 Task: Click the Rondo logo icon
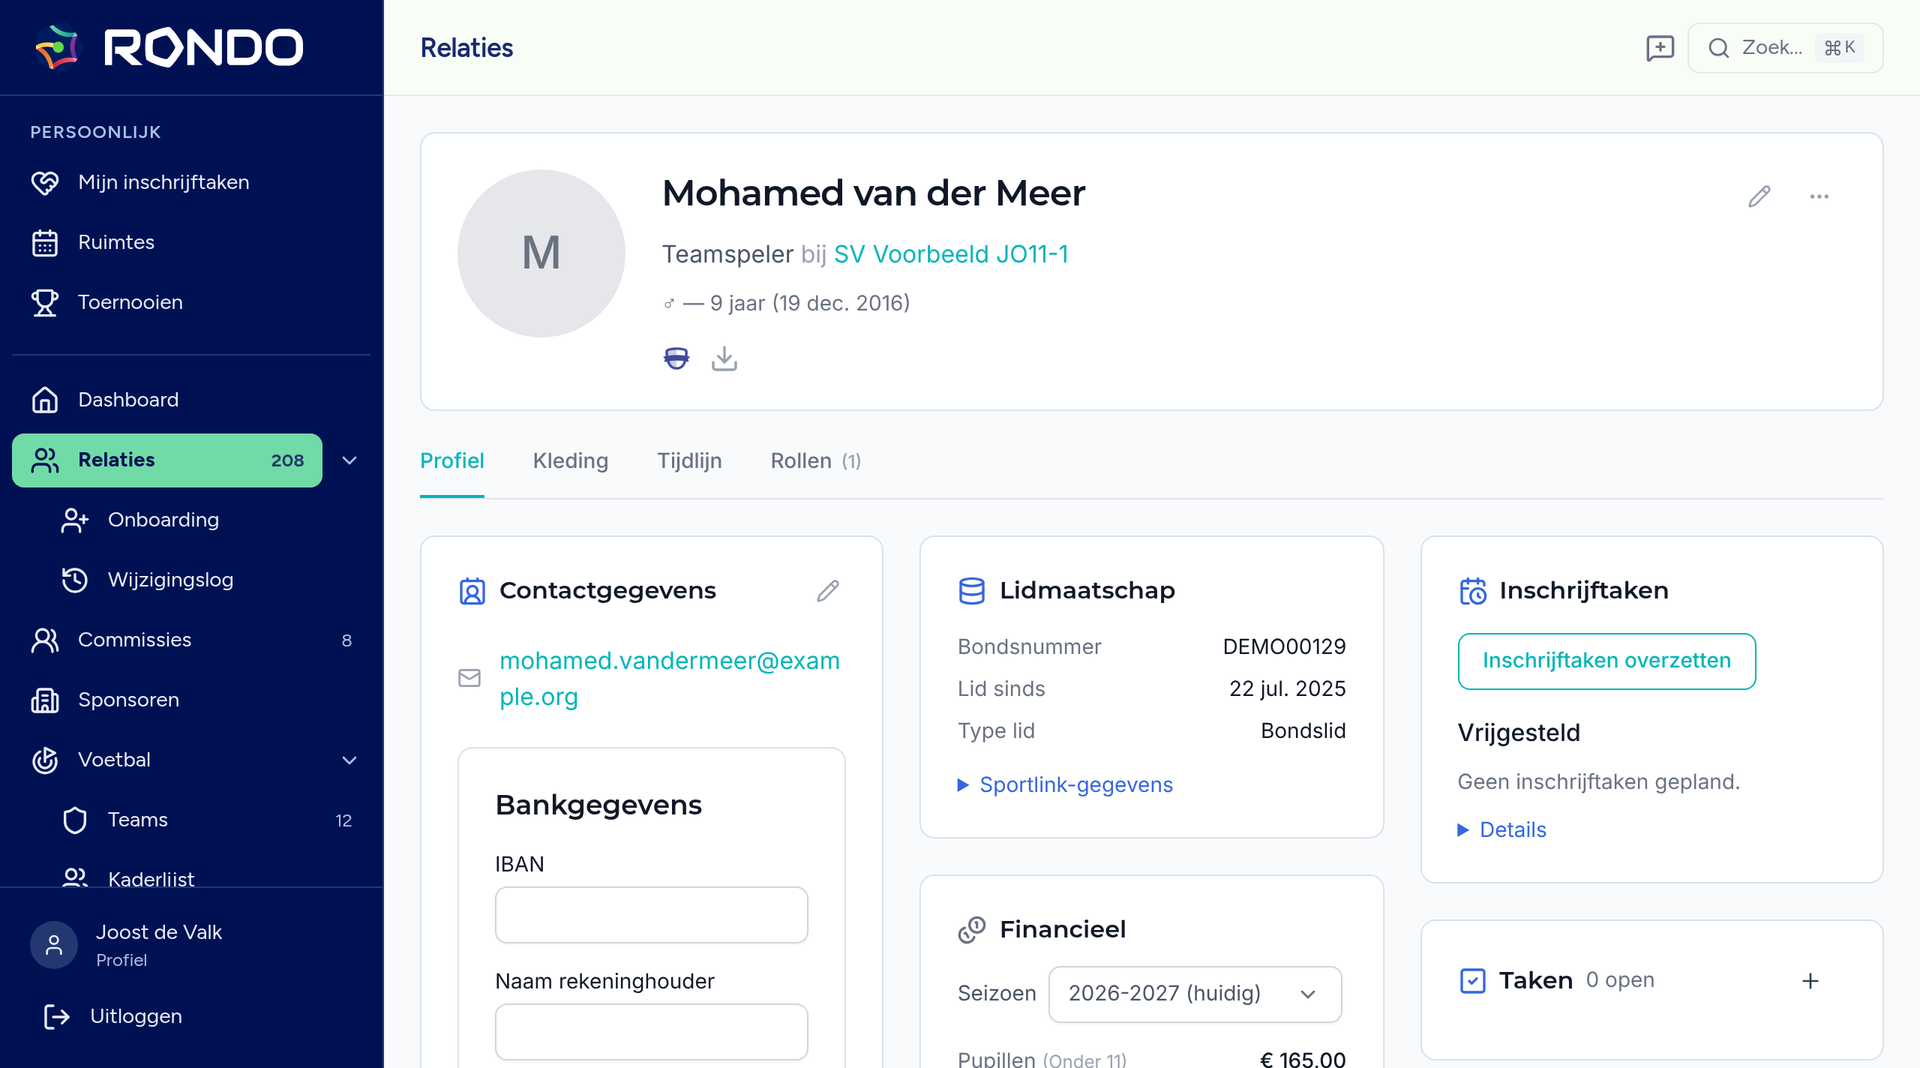click(57, 47)
